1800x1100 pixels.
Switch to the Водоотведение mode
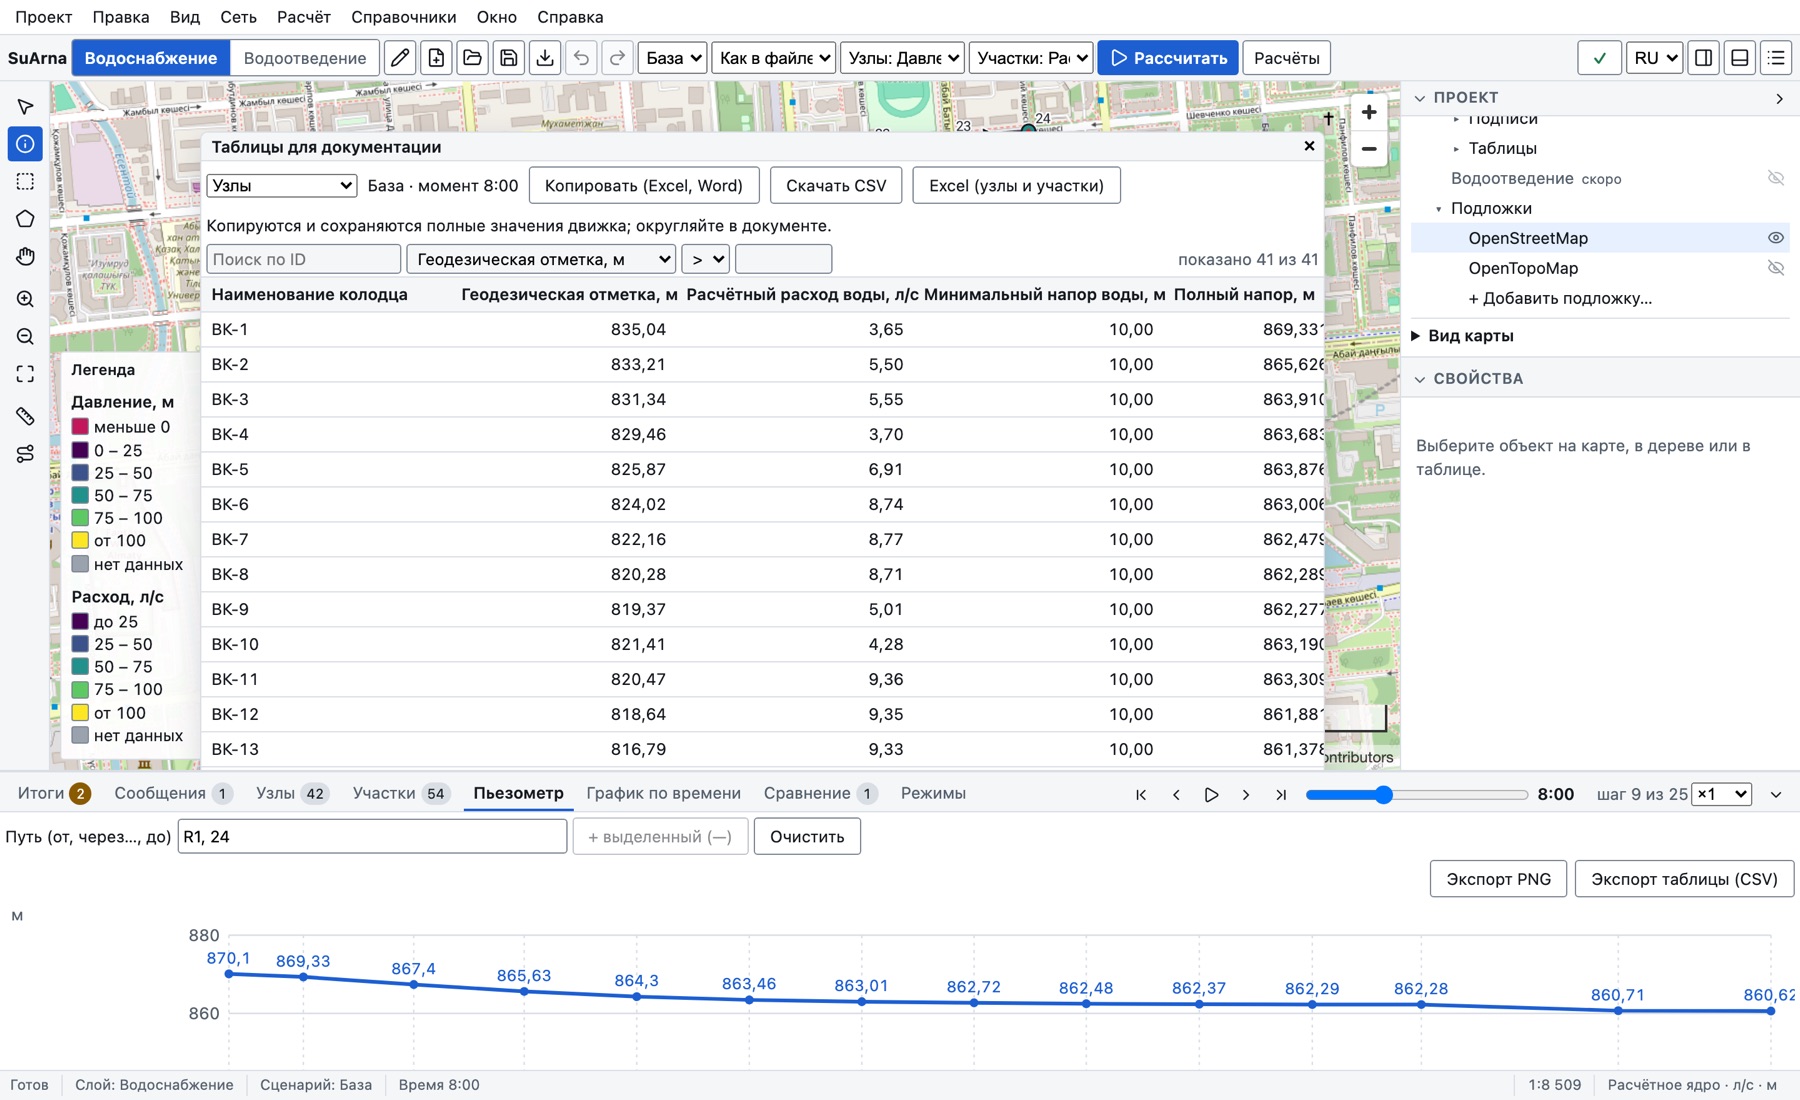pos(305,58)
